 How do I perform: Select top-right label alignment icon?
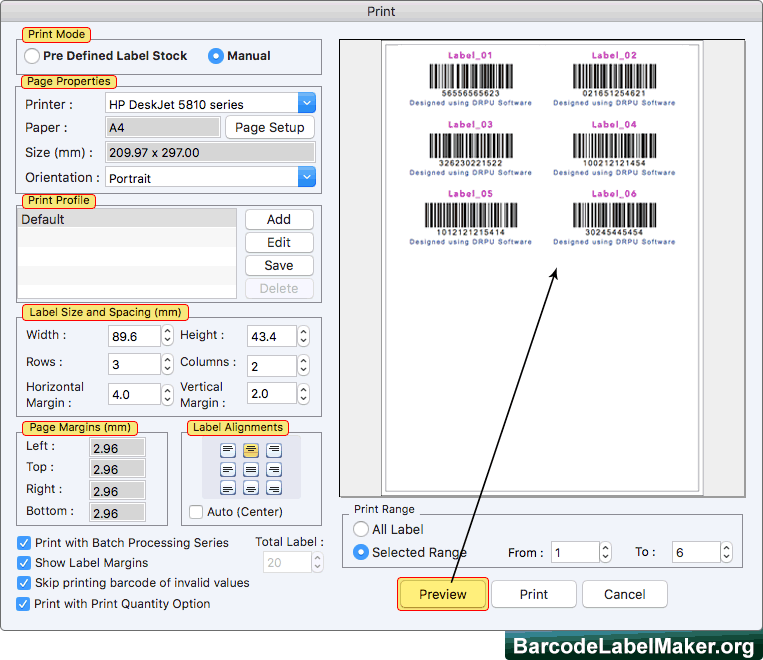[x=274, y=450]
